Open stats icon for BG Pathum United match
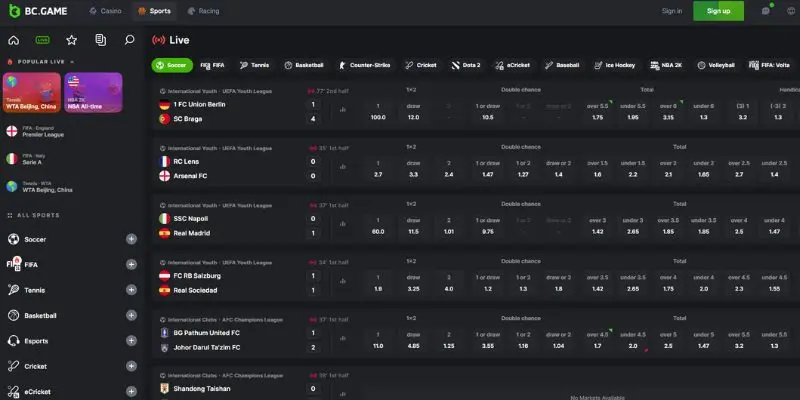This screenshot has width=800, height=400. [x=342, y=338]
